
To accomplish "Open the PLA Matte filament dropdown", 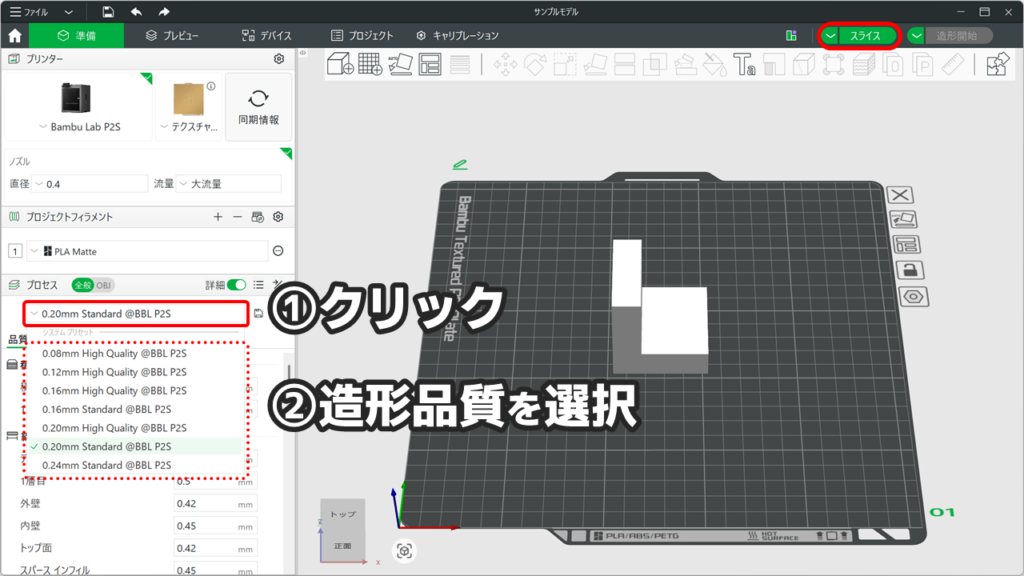I will [150, 251].
